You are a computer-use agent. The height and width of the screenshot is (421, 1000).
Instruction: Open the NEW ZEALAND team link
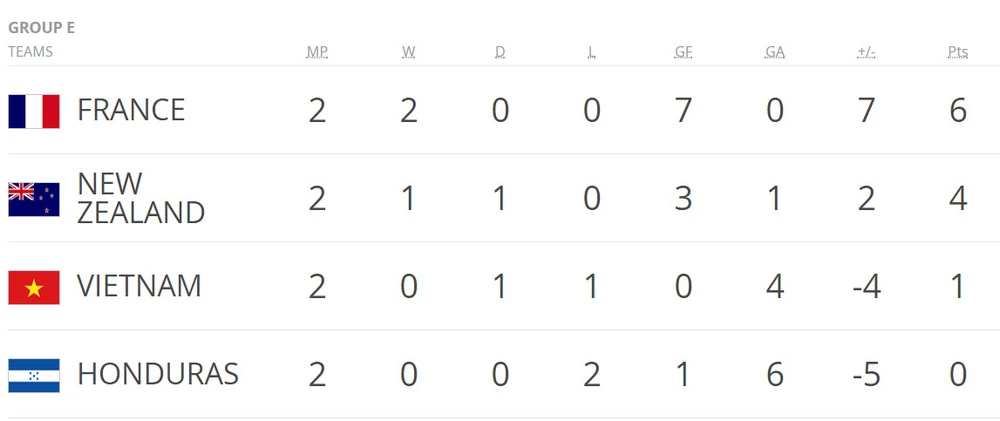140,198
